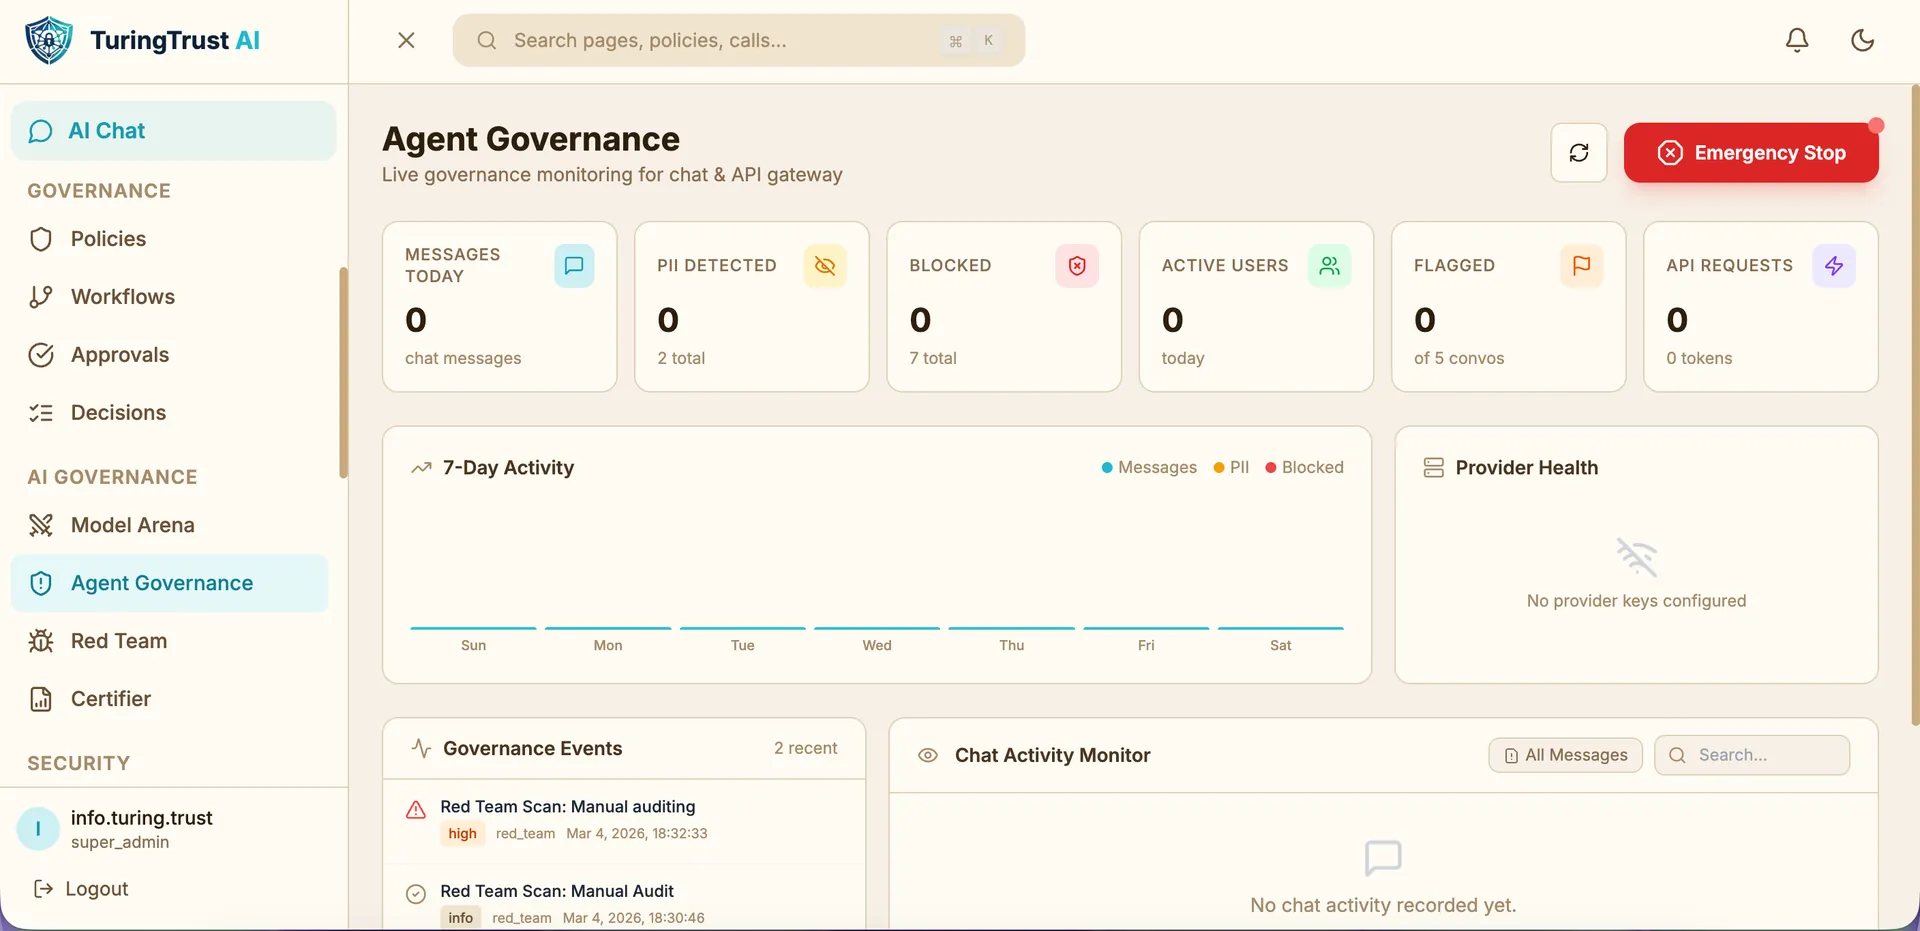The width and height of the screenshot is (1920, 931).
Task: Click the TuringTrust AI shield logo
Action: pos(49,40)
